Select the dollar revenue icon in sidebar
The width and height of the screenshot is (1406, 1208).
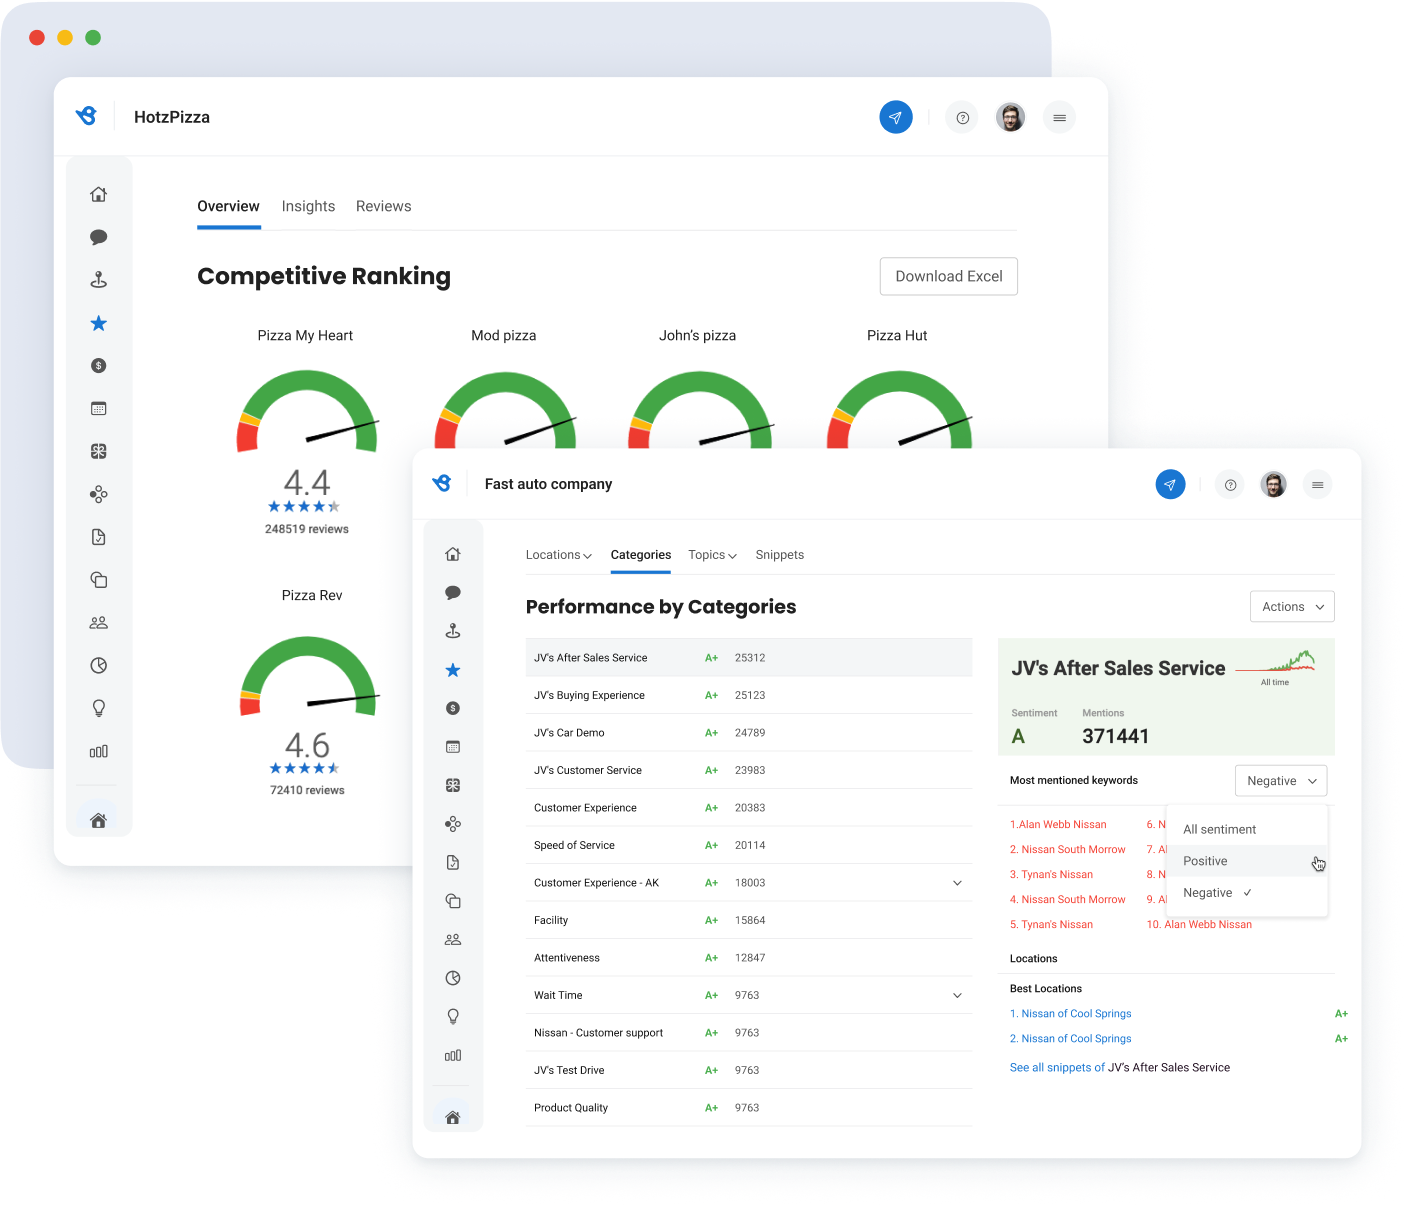point(453,708)
